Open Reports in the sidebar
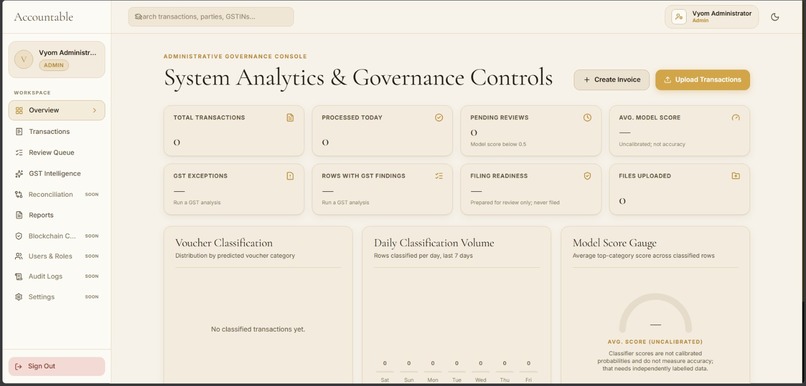The image size is (806, 386). tap(57, 215)
